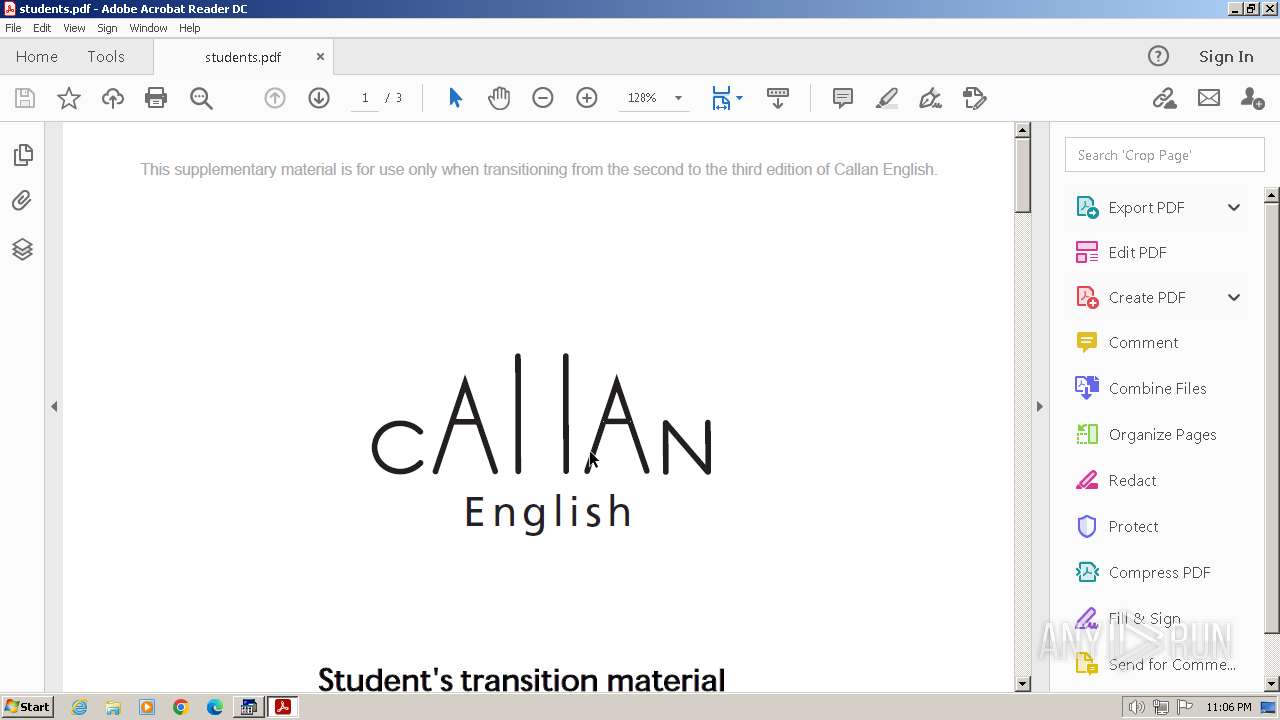
Task: Open the Find text magnifier tool
Action: pyautogui.click(x=201, y=98)
